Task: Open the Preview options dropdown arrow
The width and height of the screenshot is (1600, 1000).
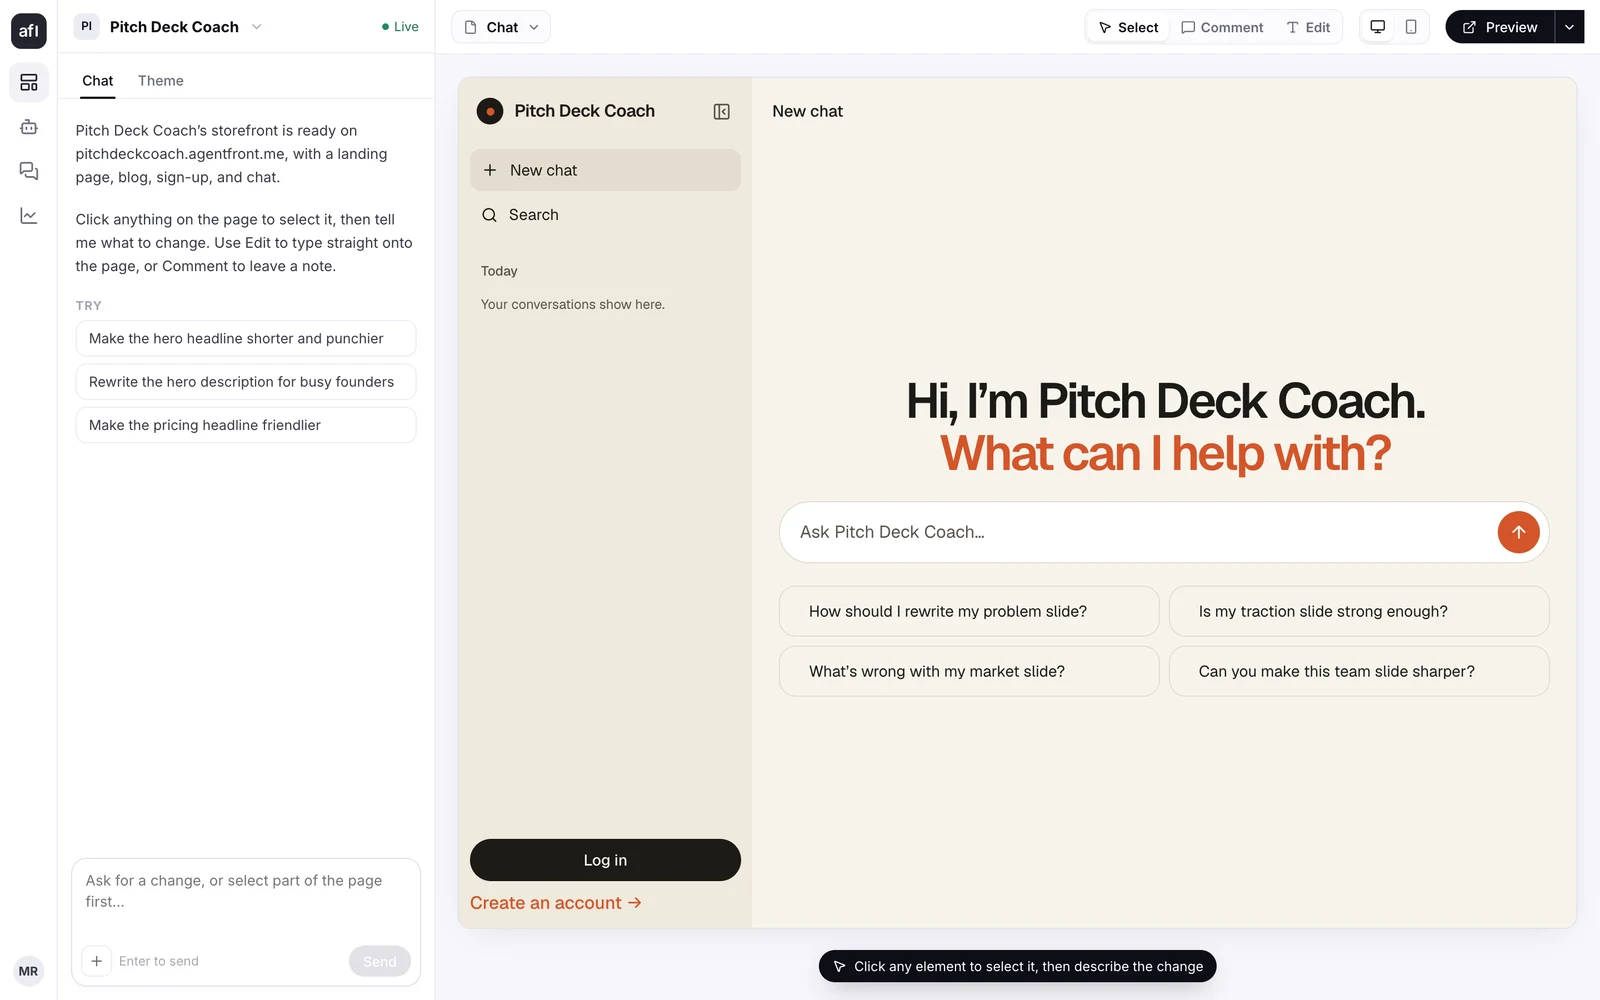Action: pos(1569,27)
